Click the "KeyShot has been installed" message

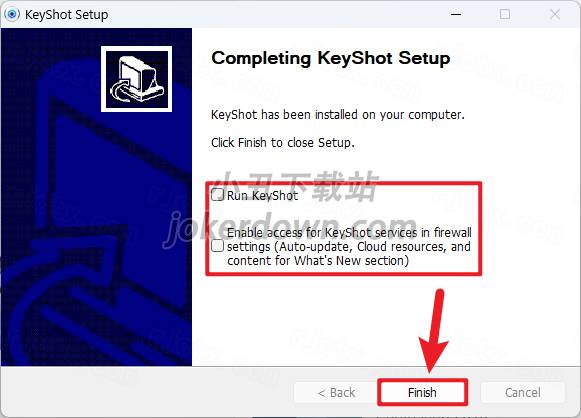pyautogui.click(x=338, y=115)
